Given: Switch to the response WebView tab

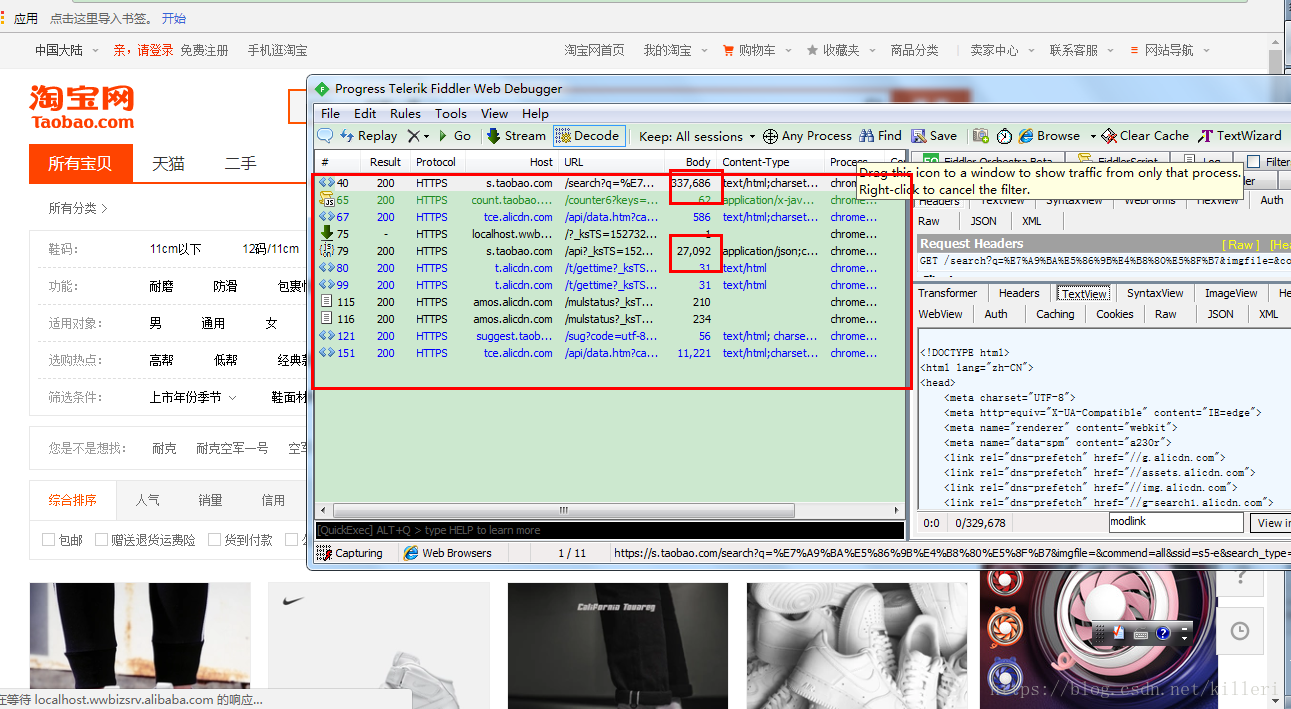Looking at the screenshot, I should click(x=940, y=314).
